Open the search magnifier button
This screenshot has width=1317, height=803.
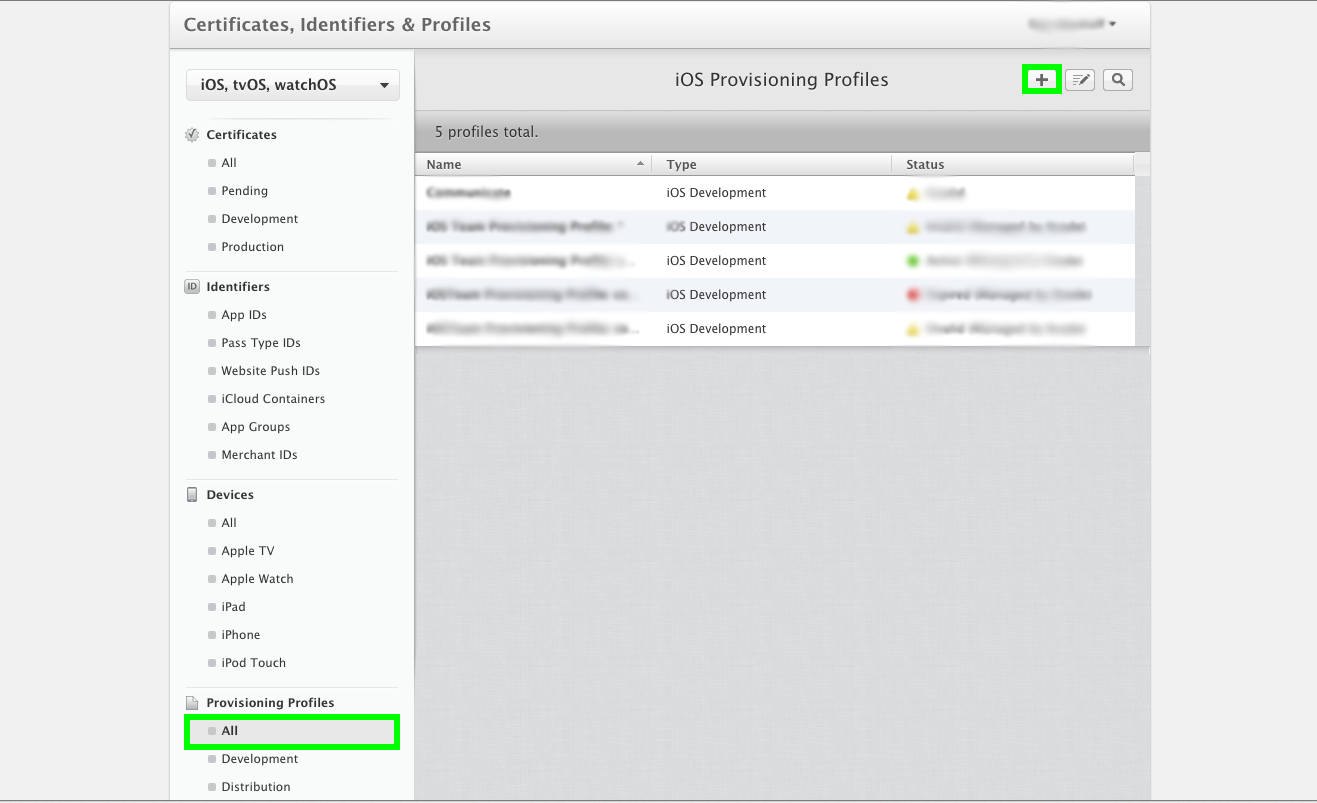click(x=1118, y=80)
